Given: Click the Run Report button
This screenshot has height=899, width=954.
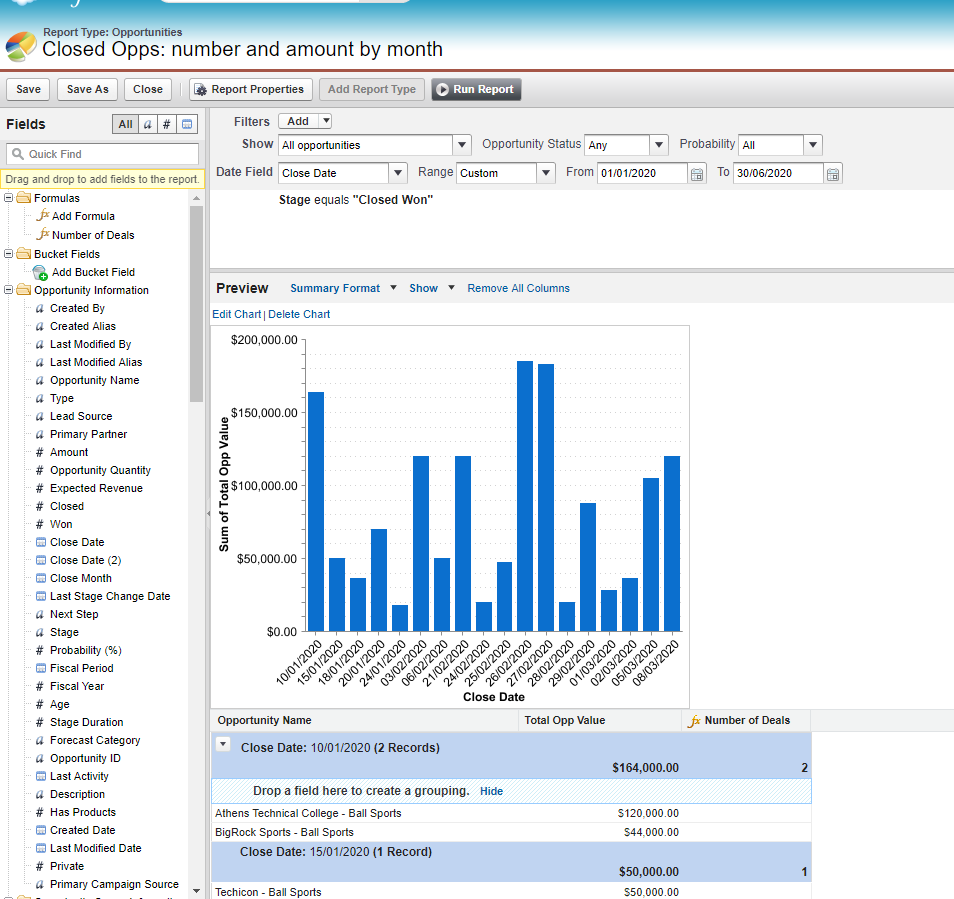Looking at the screenshot, I should 476,89.
